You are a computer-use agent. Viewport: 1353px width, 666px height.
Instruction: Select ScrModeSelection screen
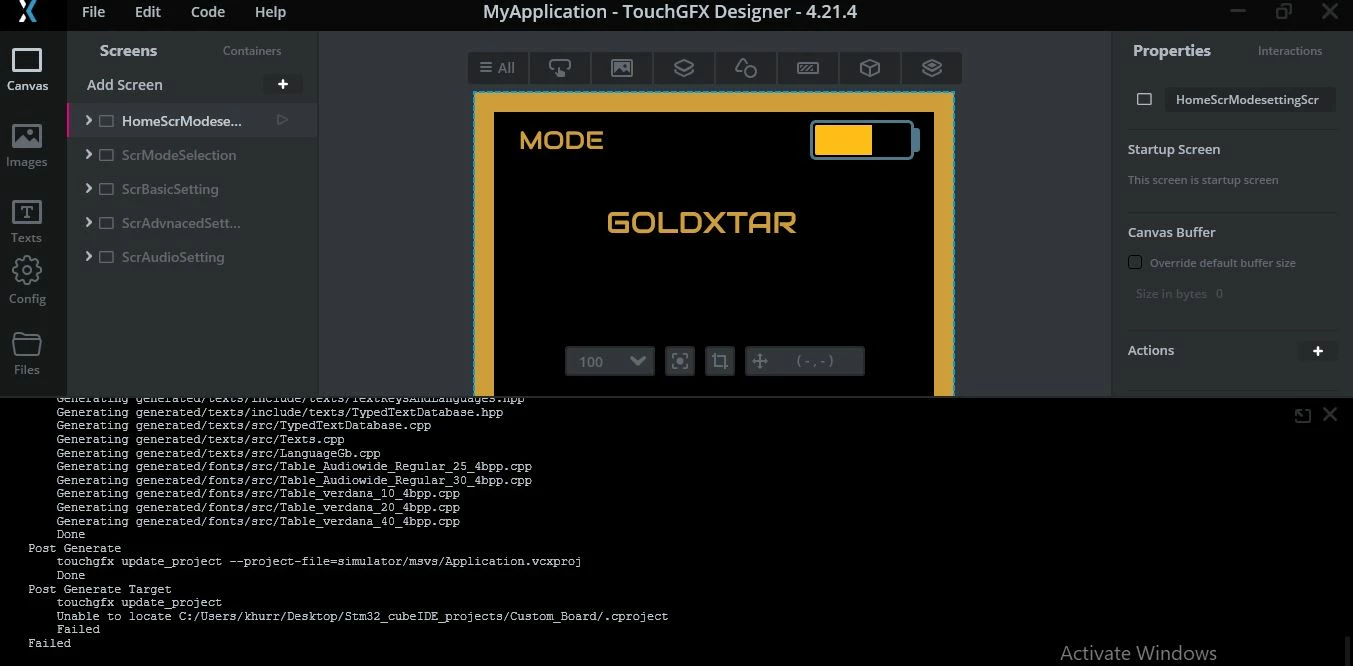pyautogui.click(x=179, y=155)
